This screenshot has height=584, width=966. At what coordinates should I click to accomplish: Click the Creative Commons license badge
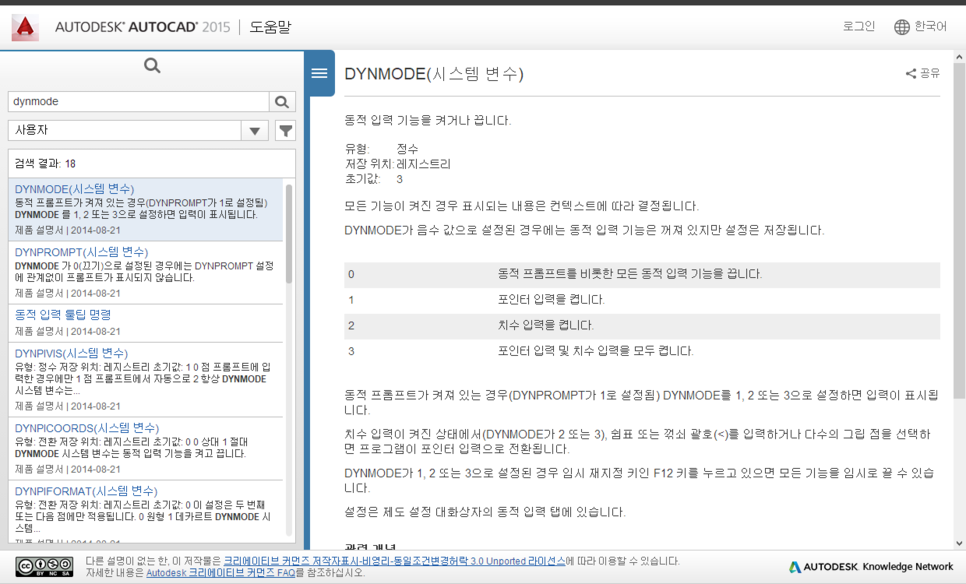pyautogui.click(x=44, y=567)
